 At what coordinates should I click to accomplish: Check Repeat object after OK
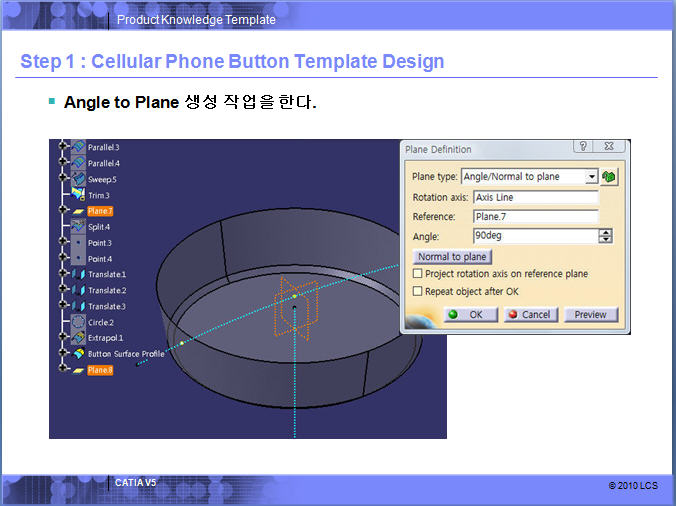coord(418,291)
